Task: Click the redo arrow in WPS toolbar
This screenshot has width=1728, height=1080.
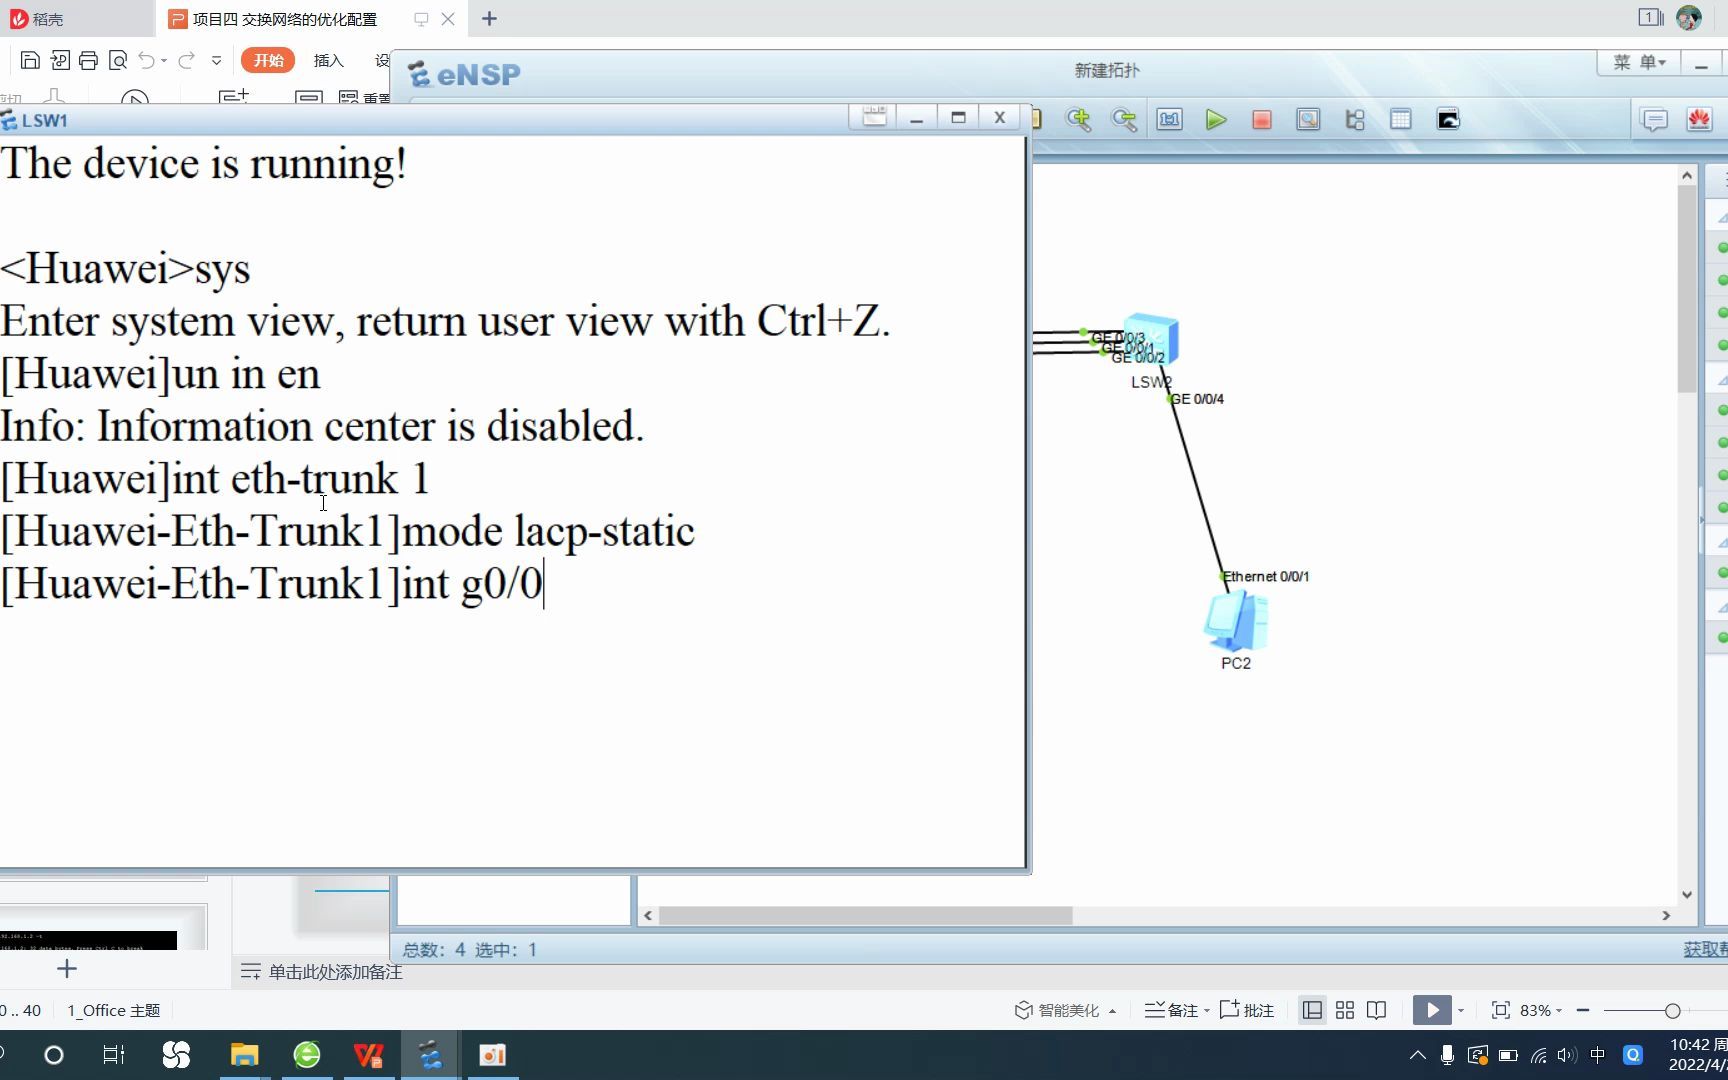Action: pyautogui.click(x=186, y=61)
